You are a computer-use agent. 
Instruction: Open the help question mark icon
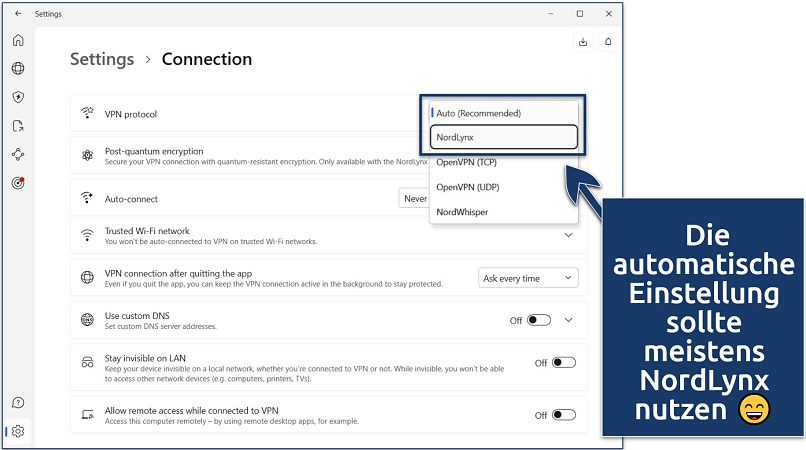[18, 403]
